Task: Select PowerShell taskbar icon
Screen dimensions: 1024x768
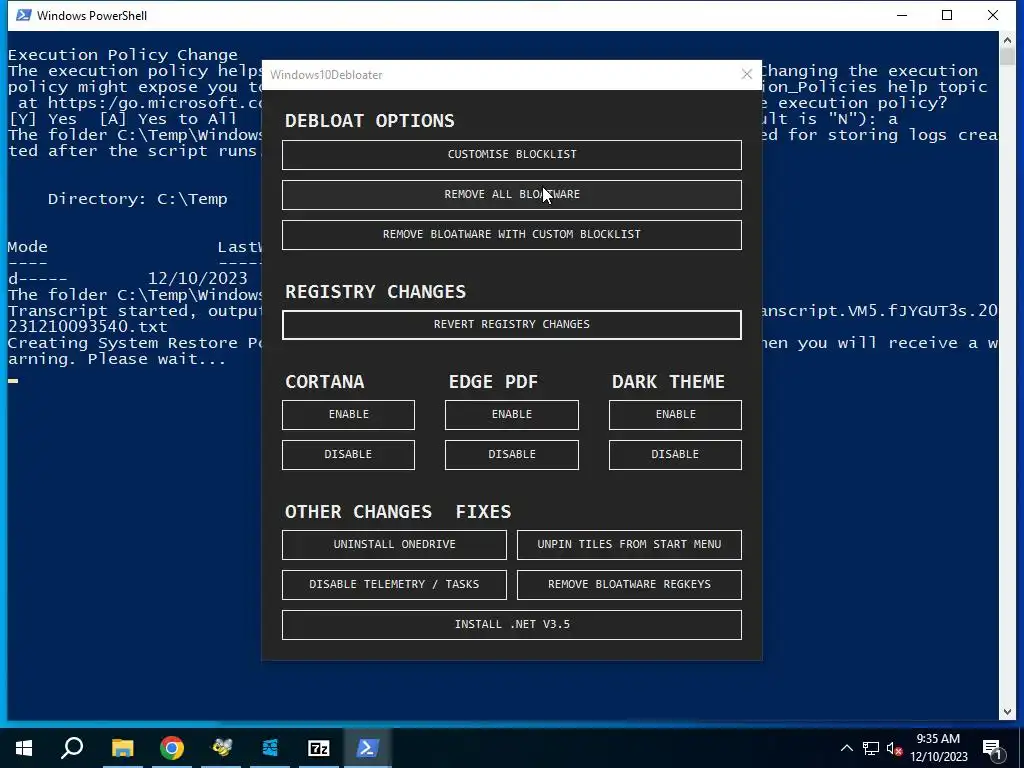Action: point(367,748)
